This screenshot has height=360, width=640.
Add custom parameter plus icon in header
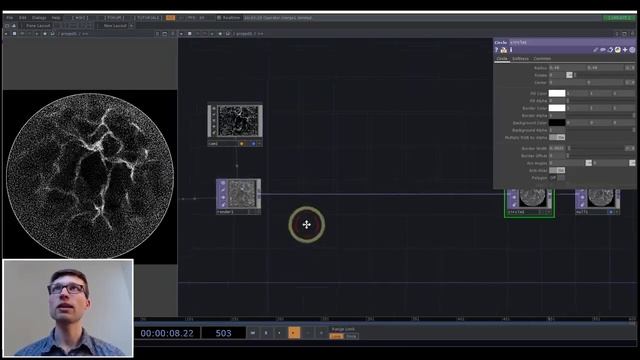coord(625,50)
